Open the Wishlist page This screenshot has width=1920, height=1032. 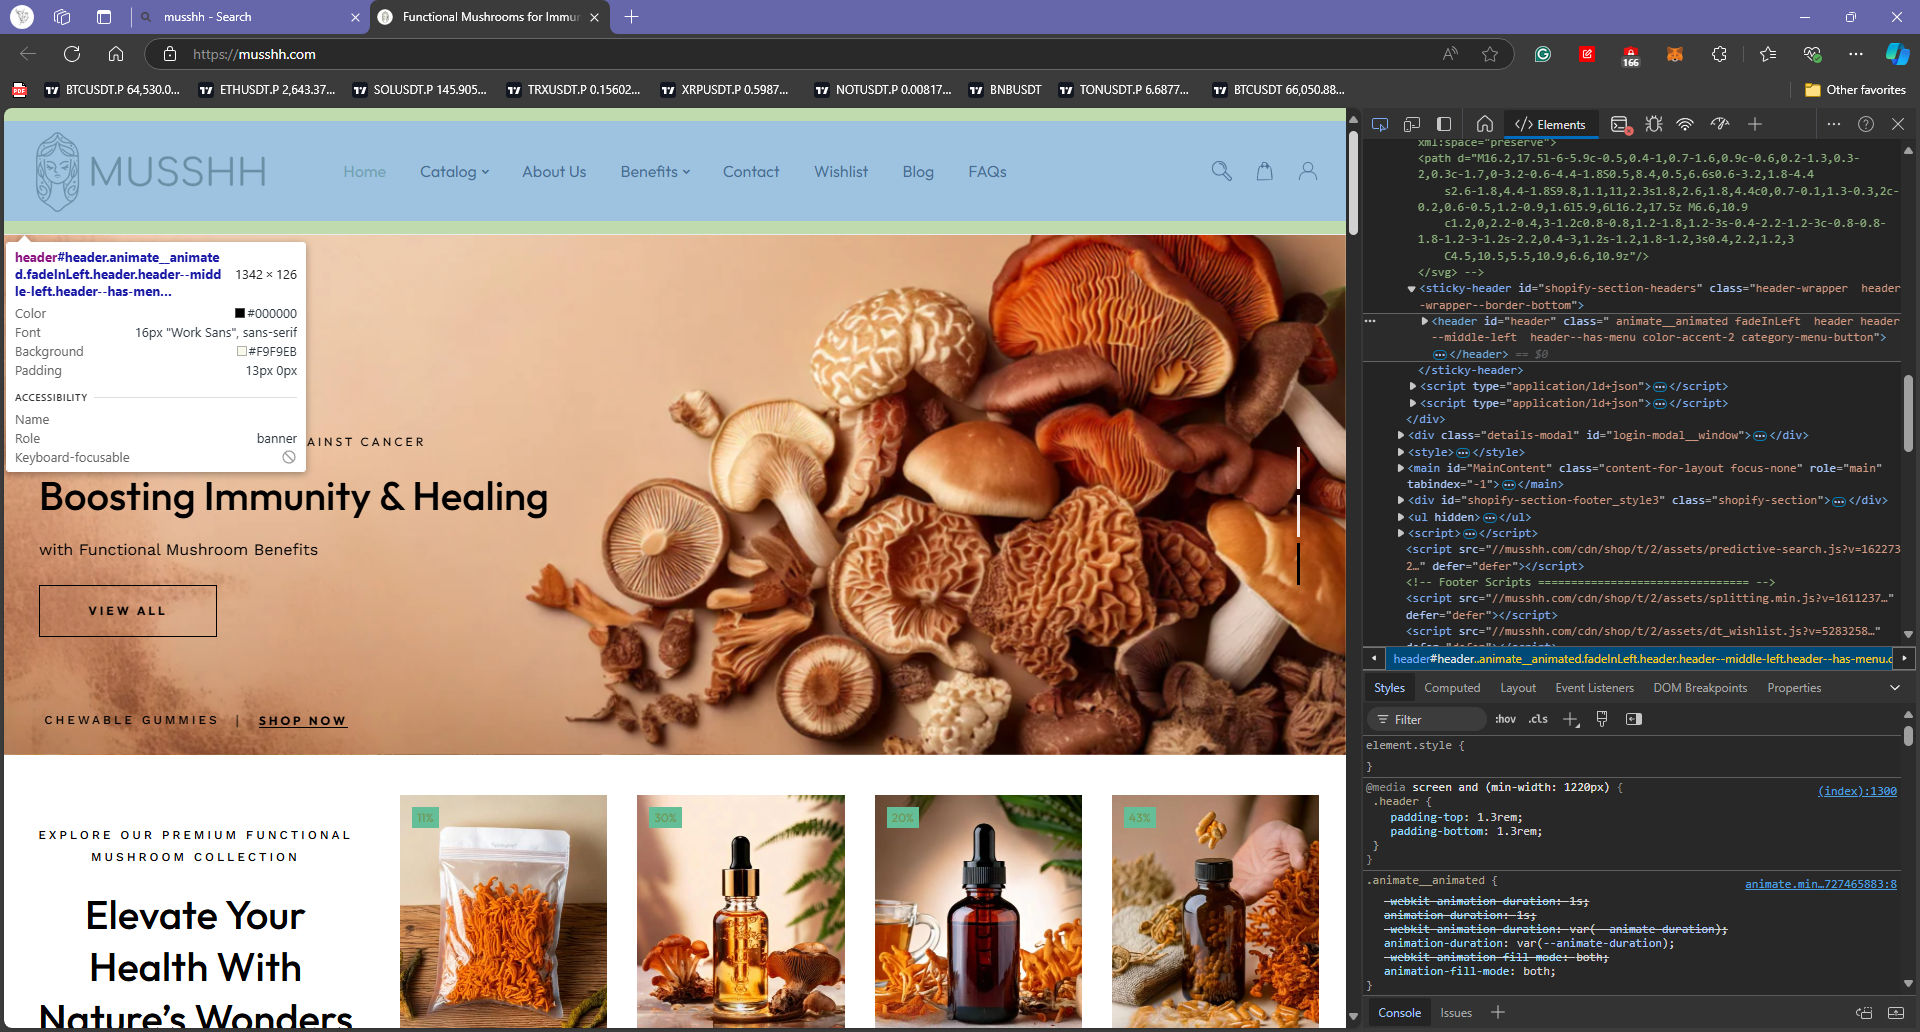tap(841, 172)
